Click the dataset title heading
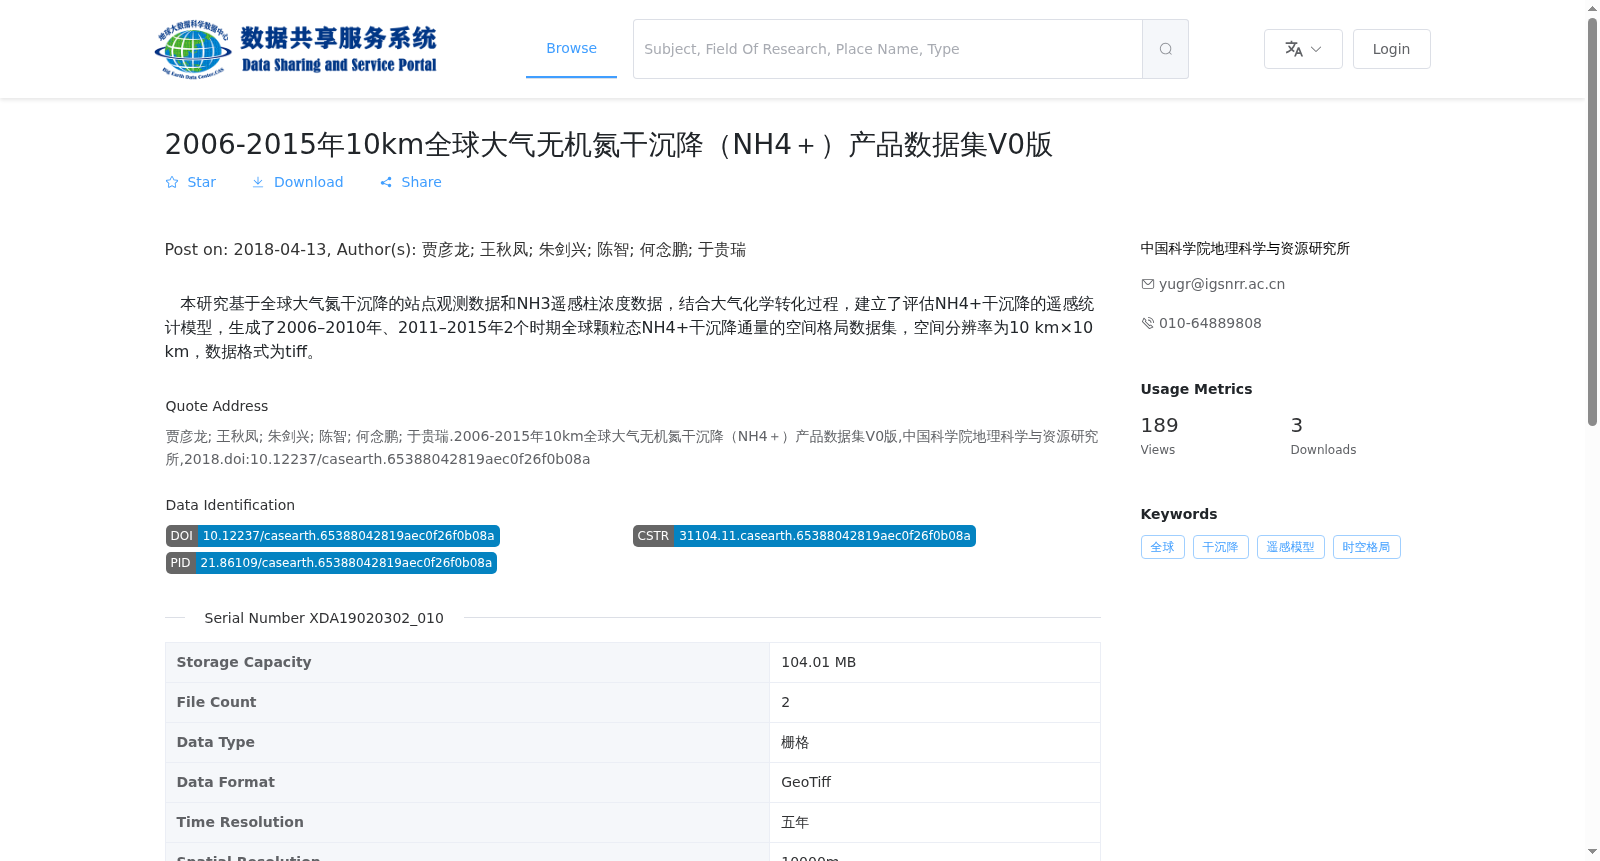The image size is (1600, 861). tap(608, 144)
